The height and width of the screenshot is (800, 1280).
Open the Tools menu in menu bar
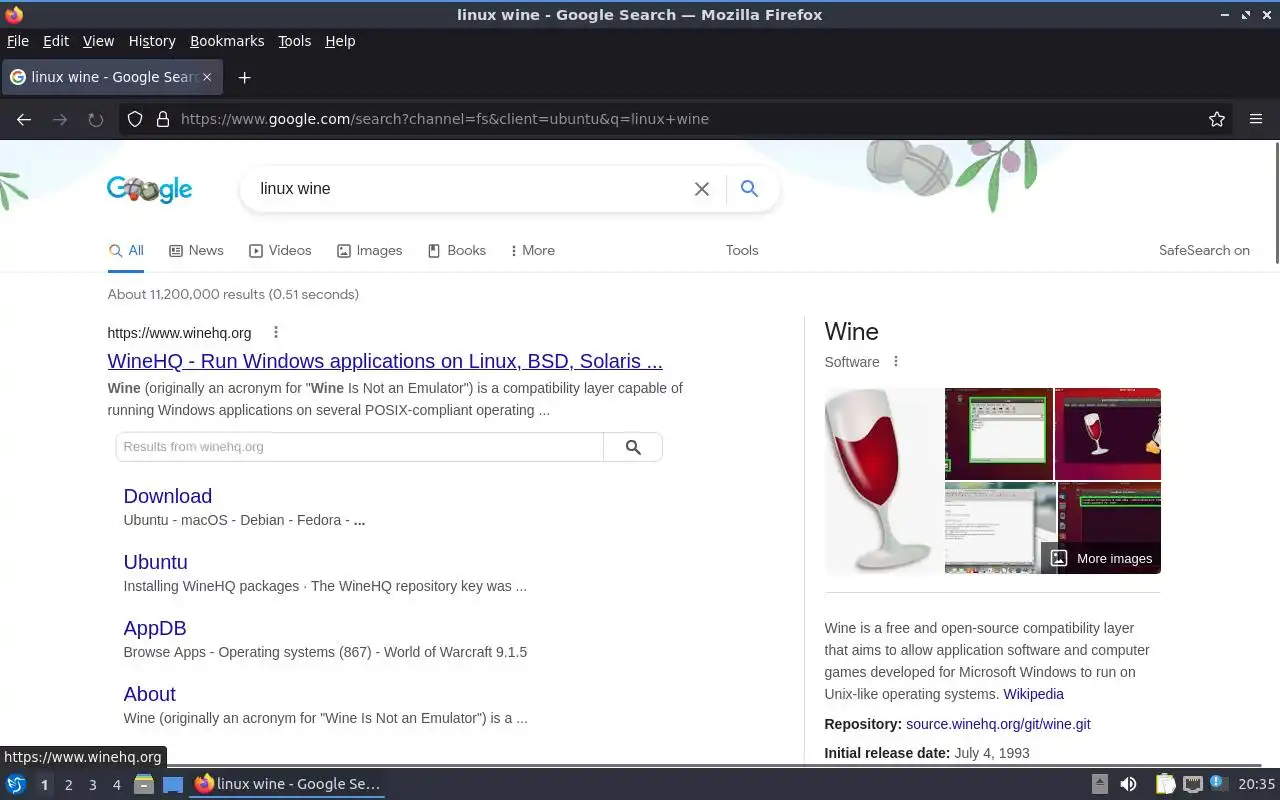coord(294,41)
